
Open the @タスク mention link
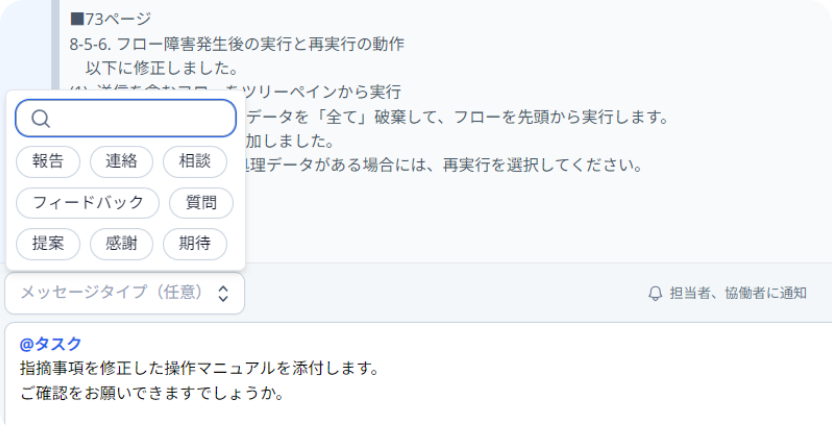(50, 344)
